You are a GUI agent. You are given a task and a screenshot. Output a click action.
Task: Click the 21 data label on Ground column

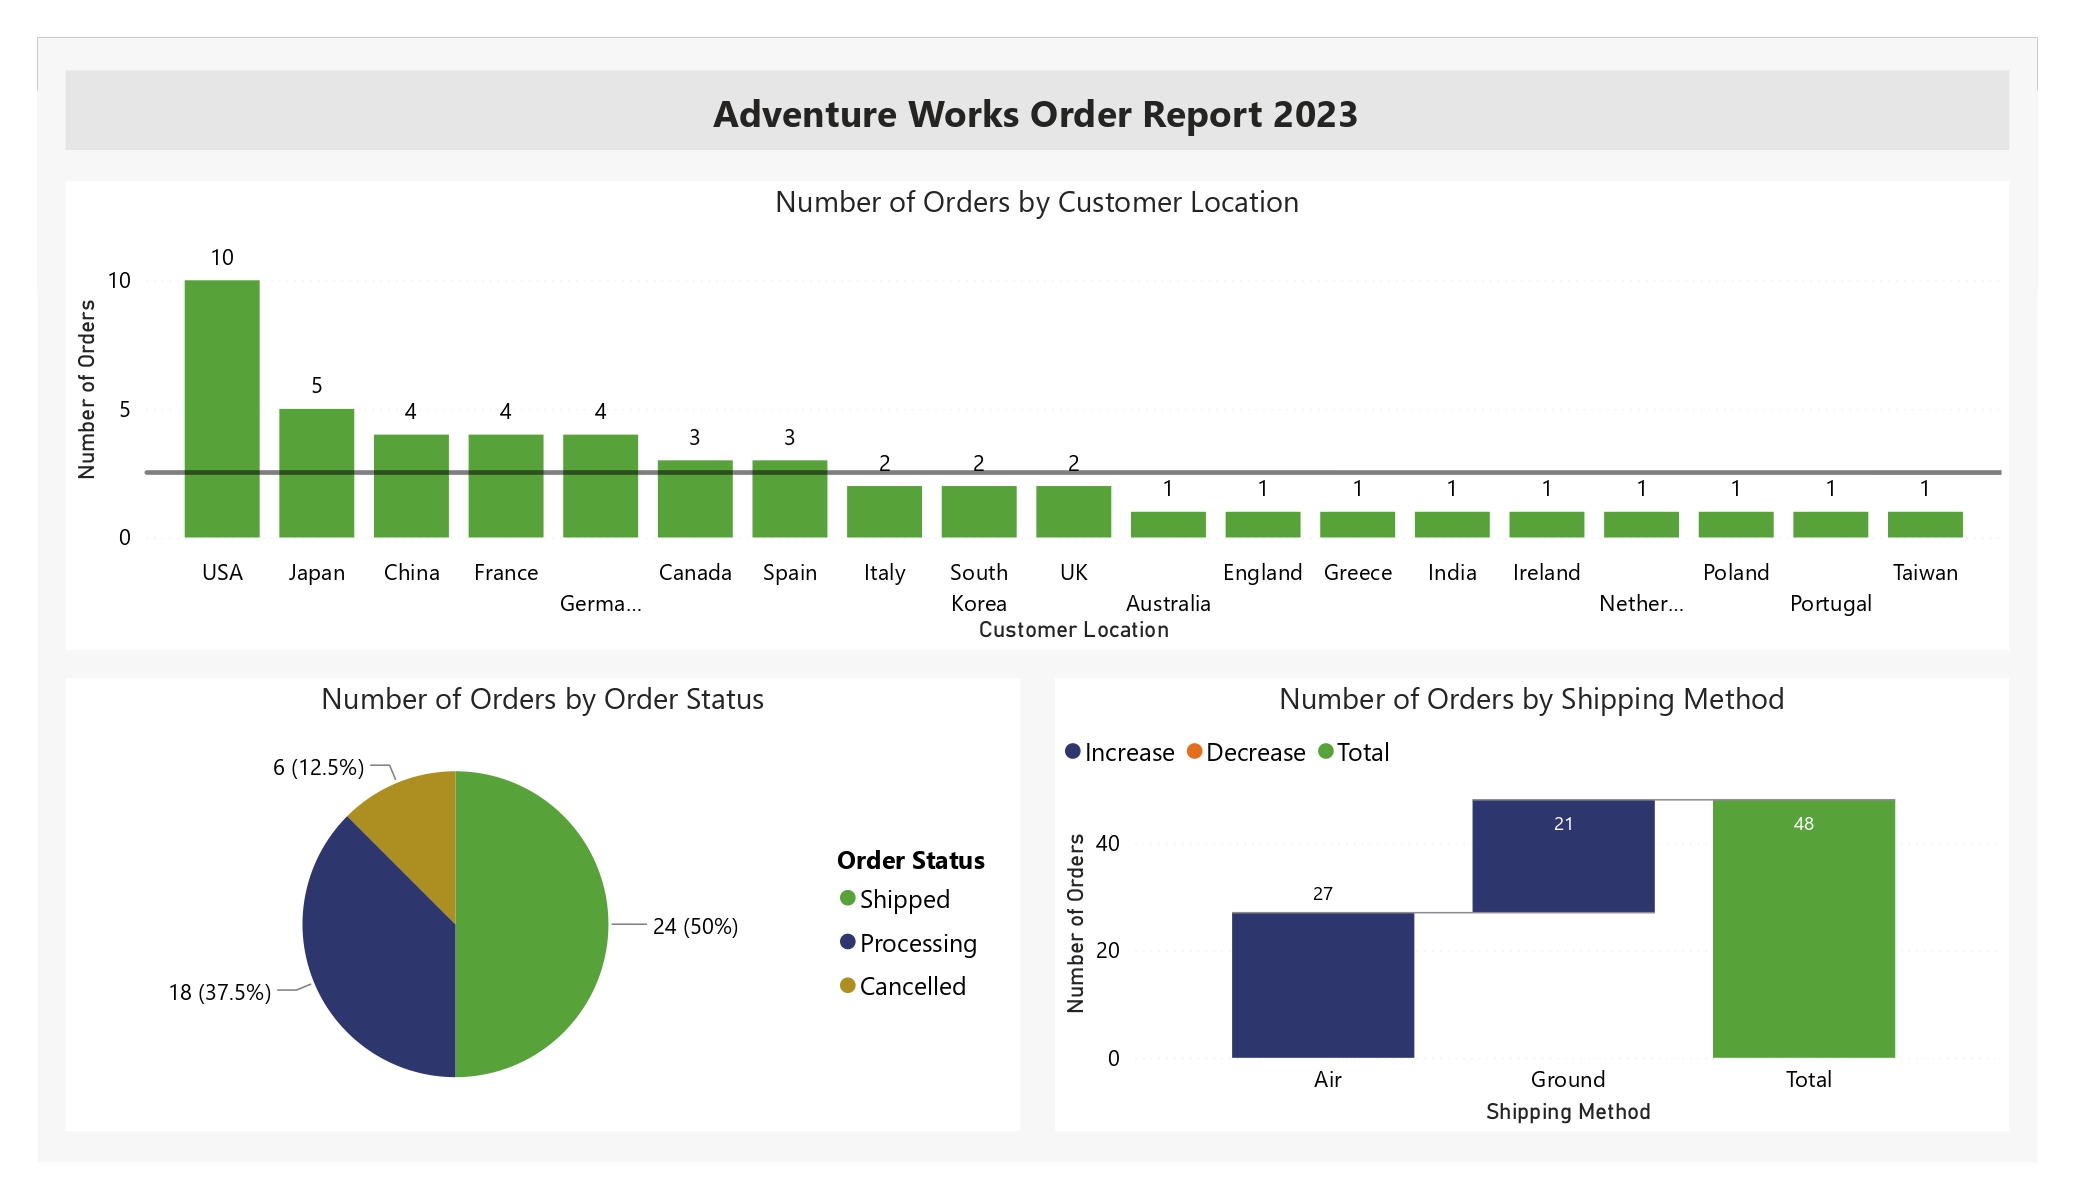pos(1564,824)
